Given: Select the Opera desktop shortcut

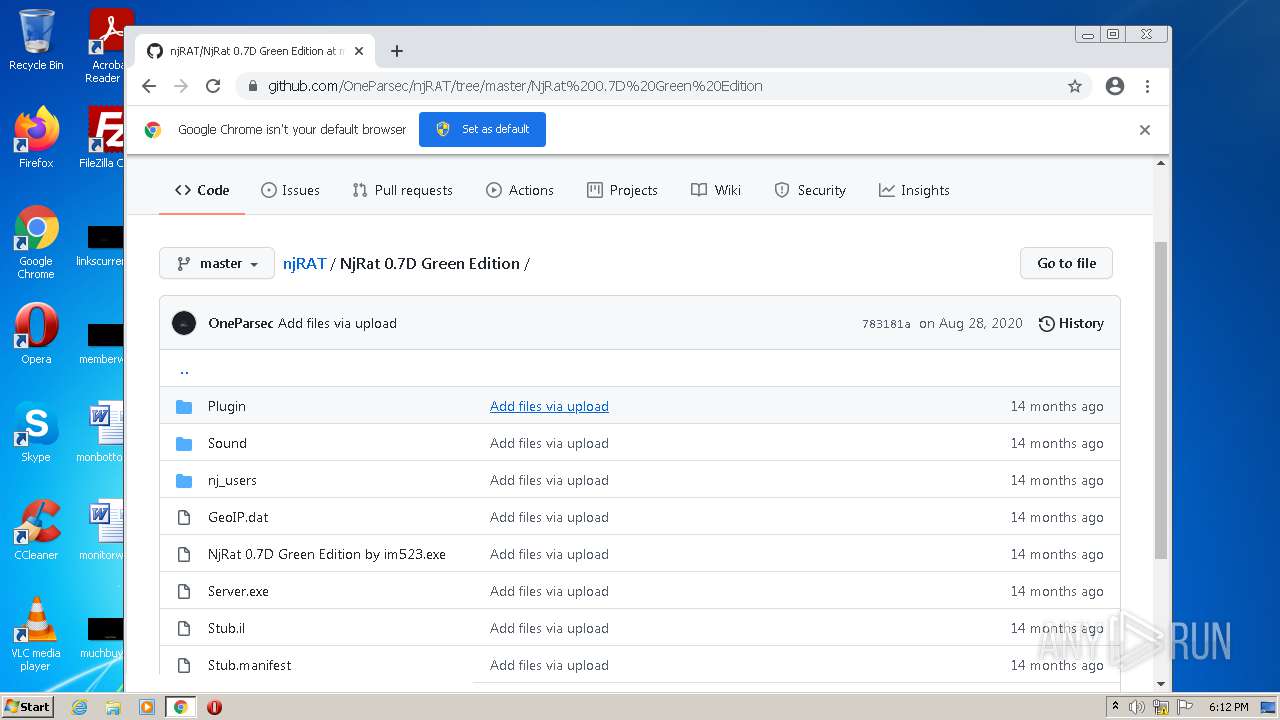Looking at the screenshot, I should [36, 334].
